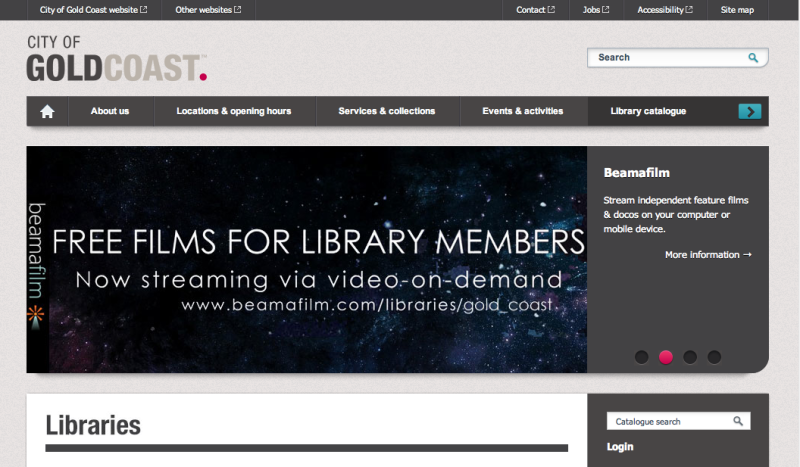800x467 pixels.
Task: Visit City of Gold Coast website link
Action: 93,10
